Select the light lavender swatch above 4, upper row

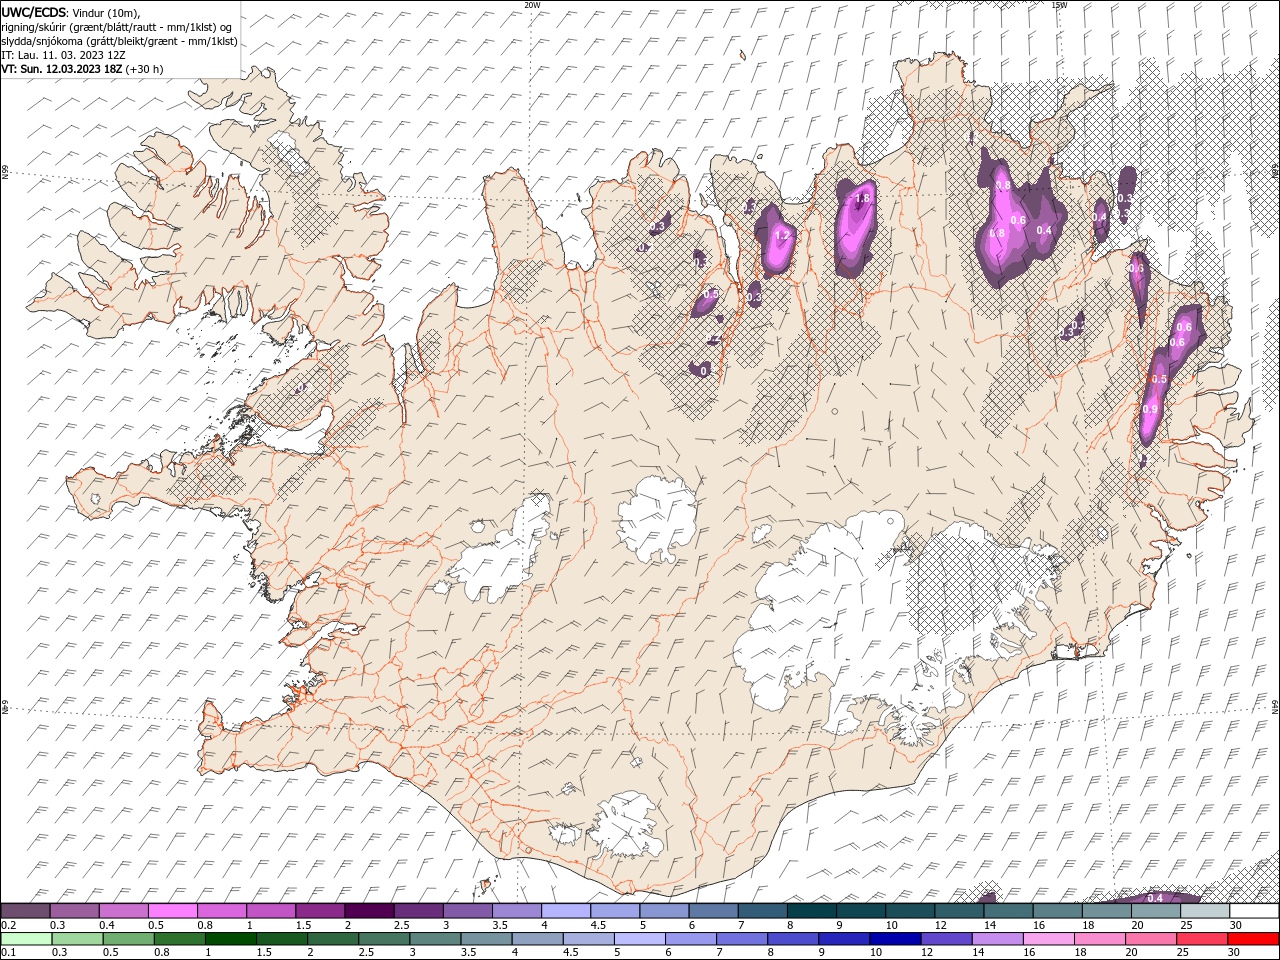(566, 911)
